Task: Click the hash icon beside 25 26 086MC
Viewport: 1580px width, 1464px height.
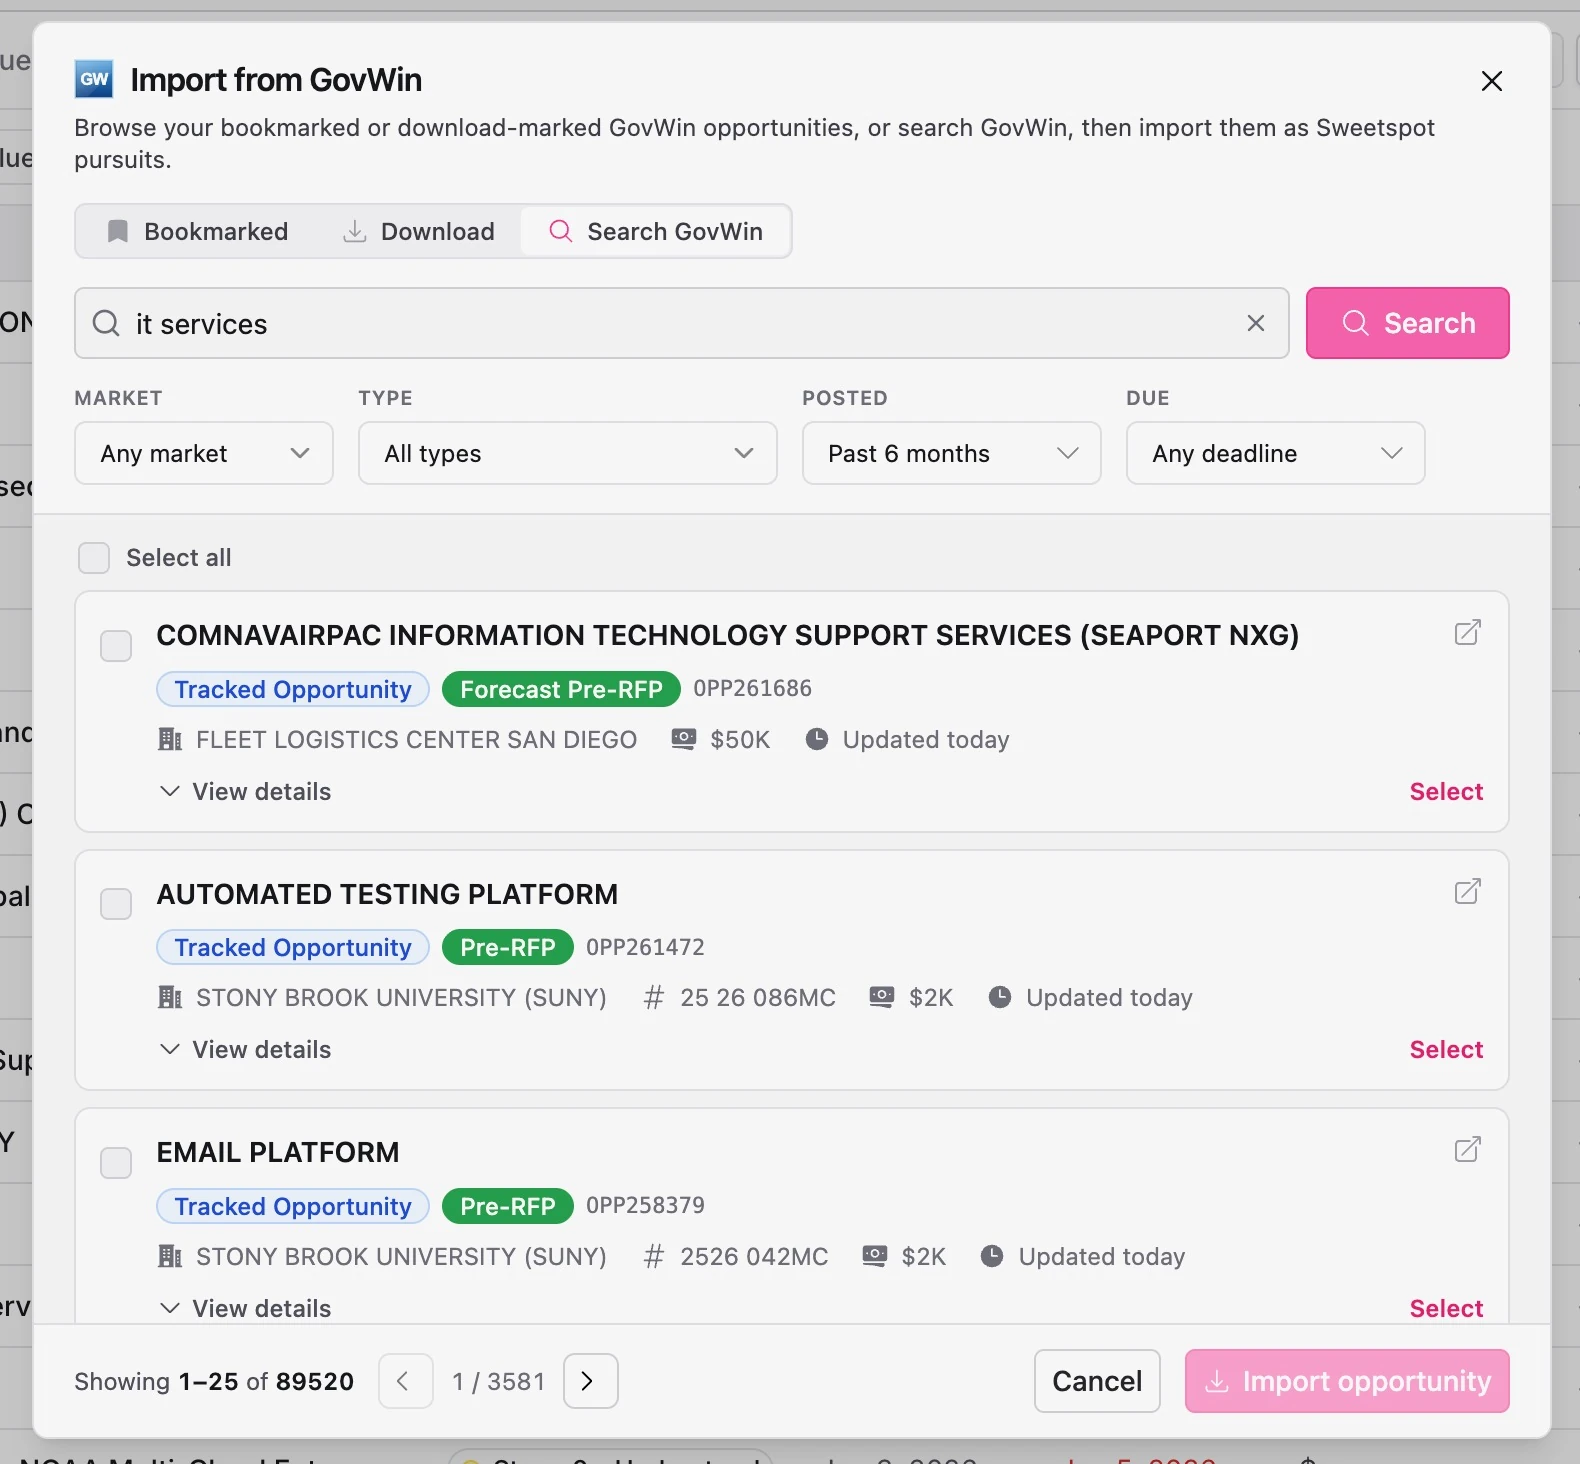Action: point(653,997)
